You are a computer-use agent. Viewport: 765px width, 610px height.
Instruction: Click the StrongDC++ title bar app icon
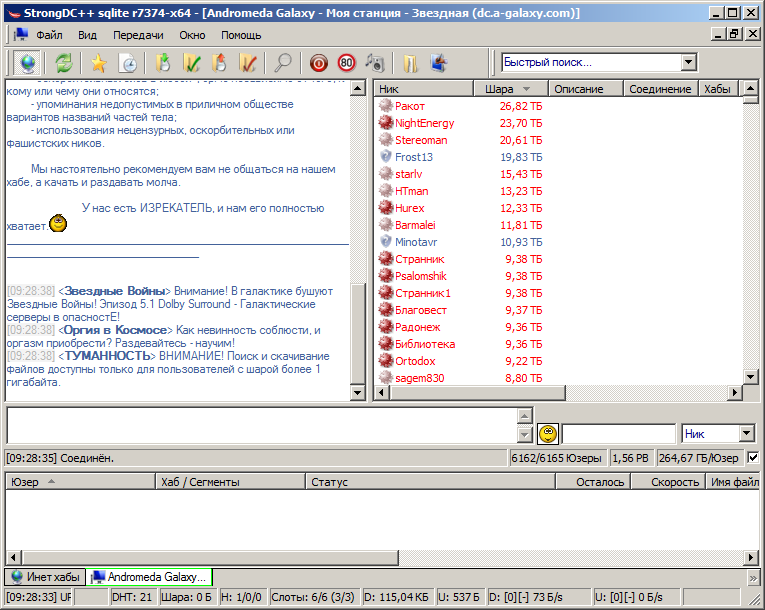[x=14, y=13]
